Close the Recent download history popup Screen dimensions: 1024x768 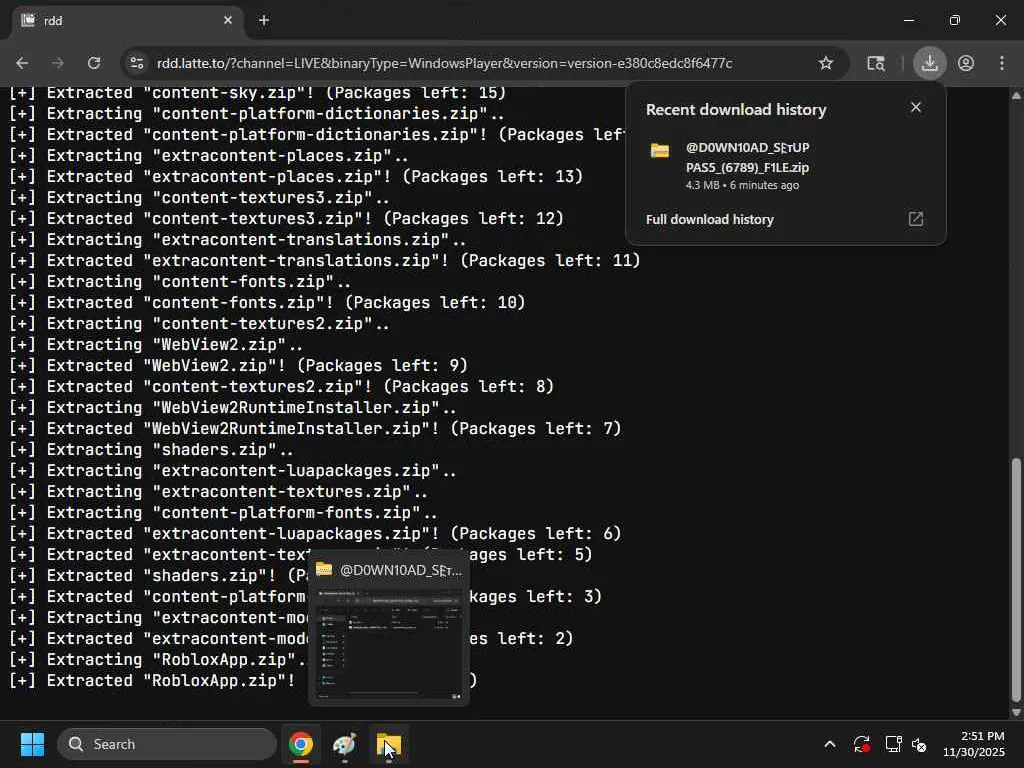click(x=916, y=107)
